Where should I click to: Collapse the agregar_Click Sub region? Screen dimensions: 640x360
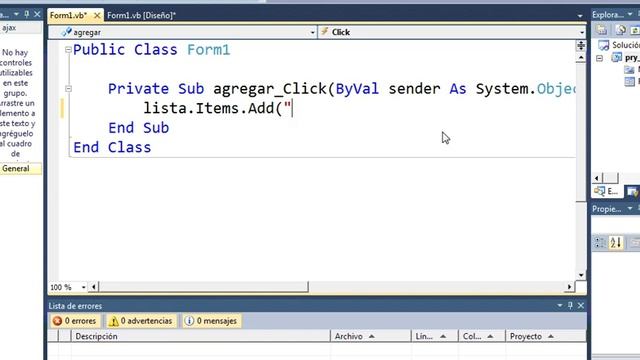pyautogui.click(x=68, y=89)
